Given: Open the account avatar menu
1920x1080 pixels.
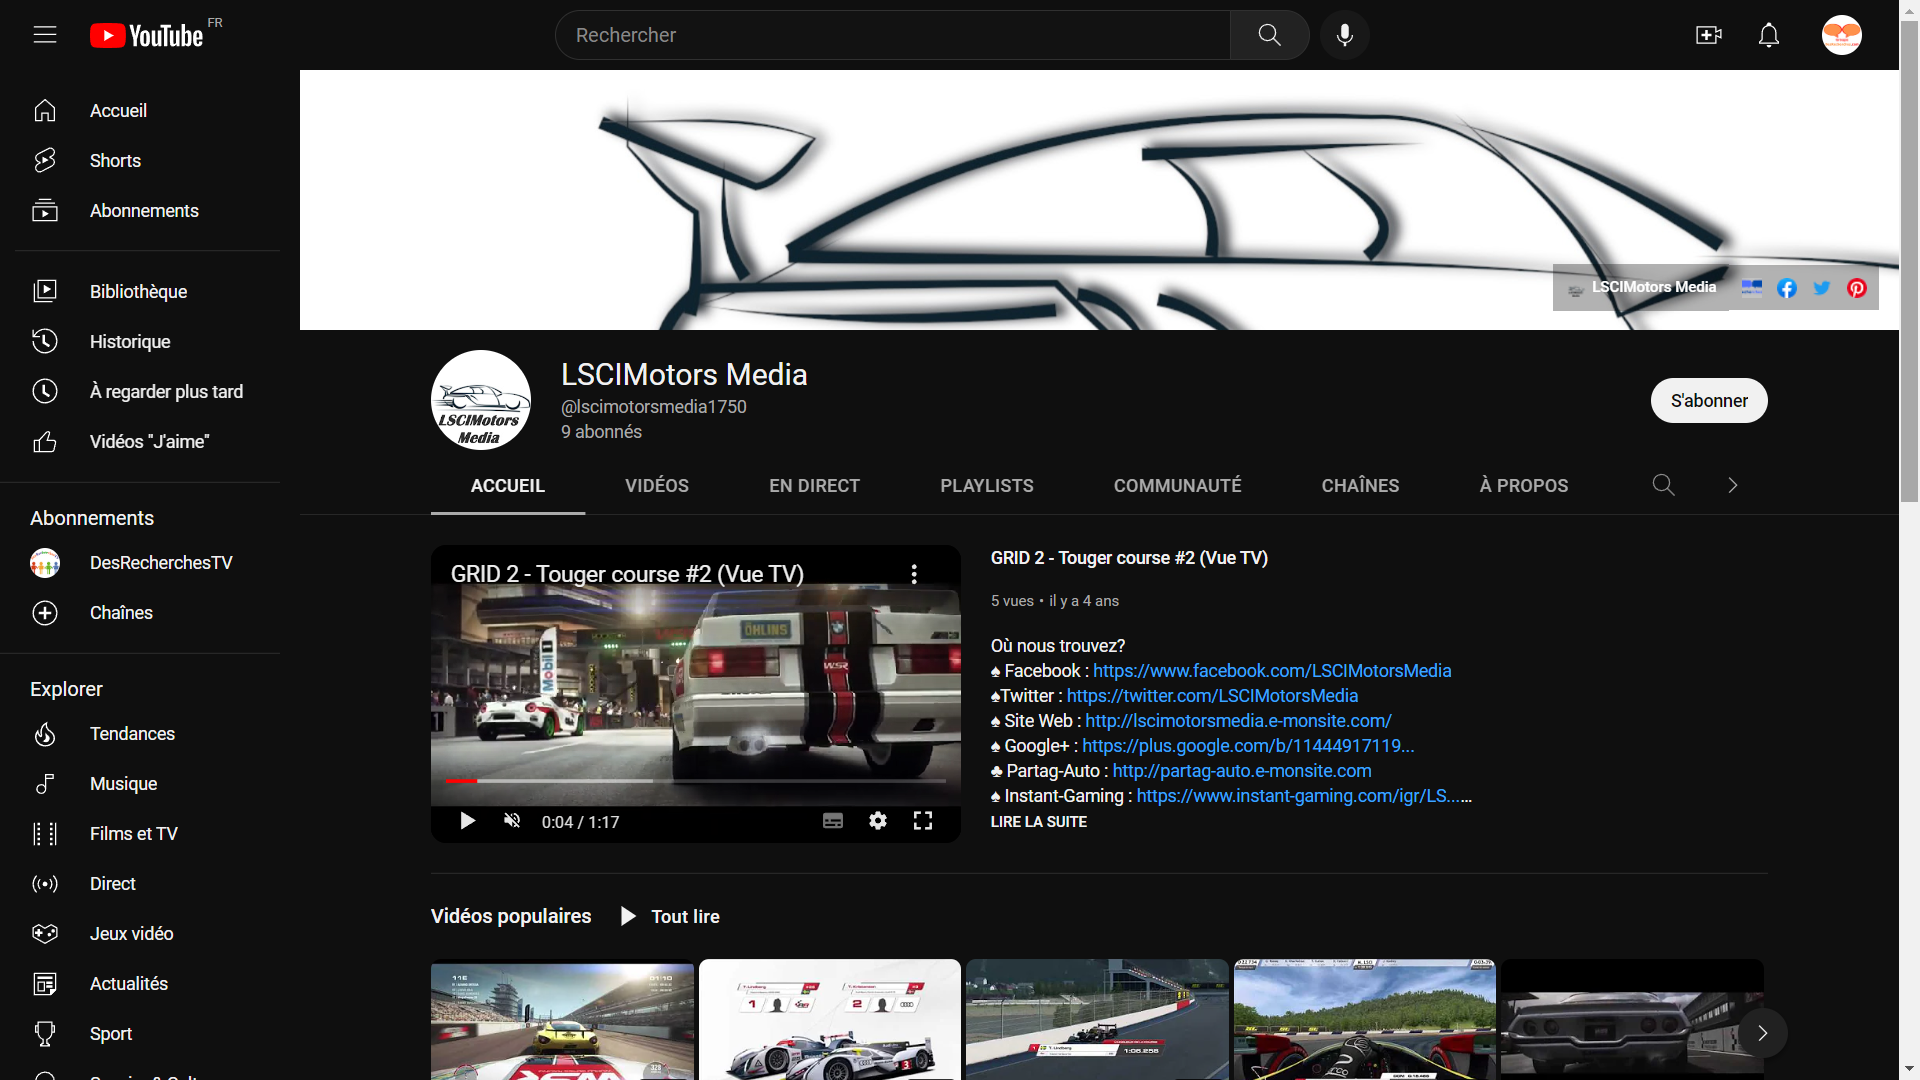Looking at the screenshot, I should (x=1841, y=35).
